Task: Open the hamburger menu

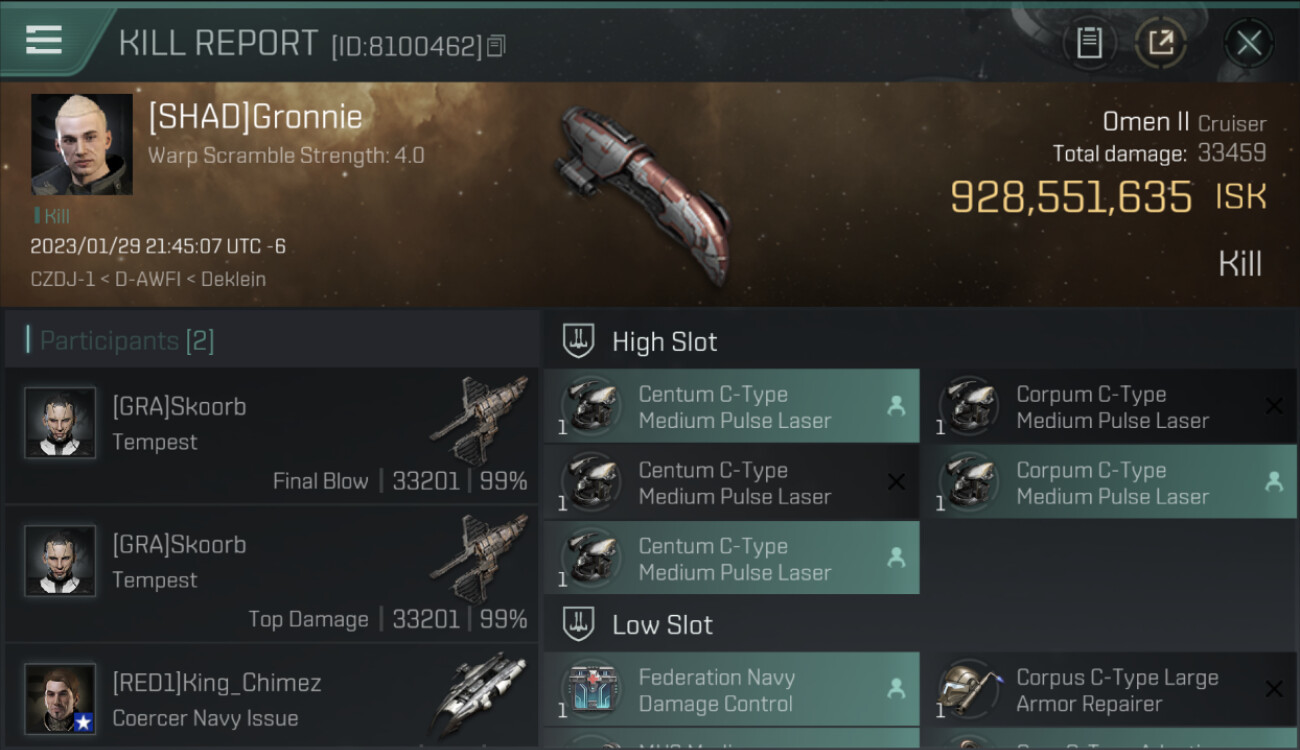Action: [44, 40]
